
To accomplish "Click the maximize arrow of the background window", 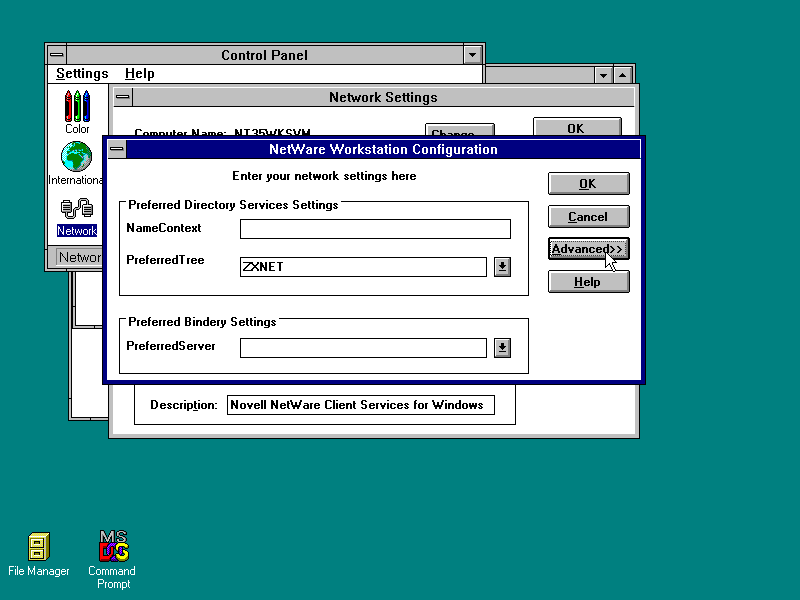I will click(622, 76).
